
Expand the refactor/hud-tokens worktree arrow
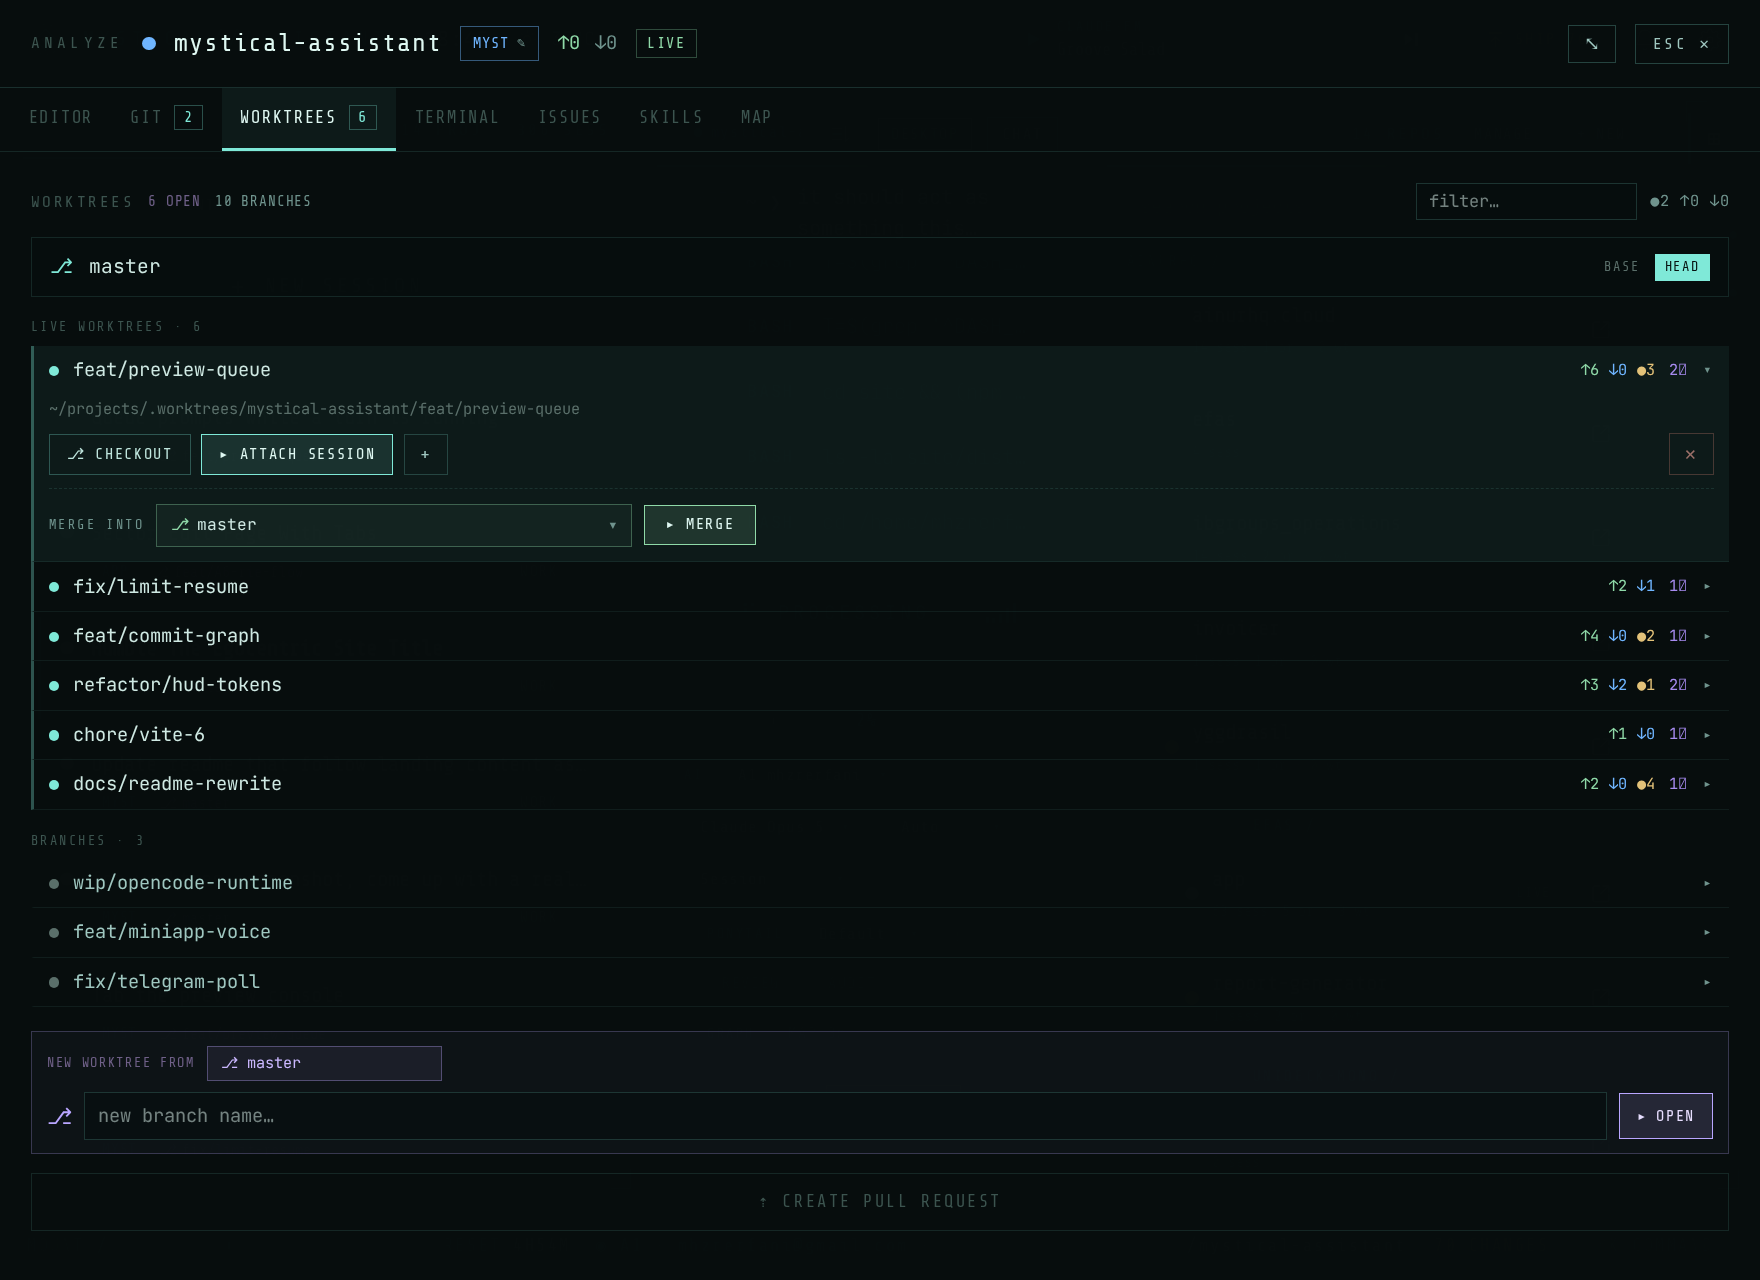[x=1707, y=685]
